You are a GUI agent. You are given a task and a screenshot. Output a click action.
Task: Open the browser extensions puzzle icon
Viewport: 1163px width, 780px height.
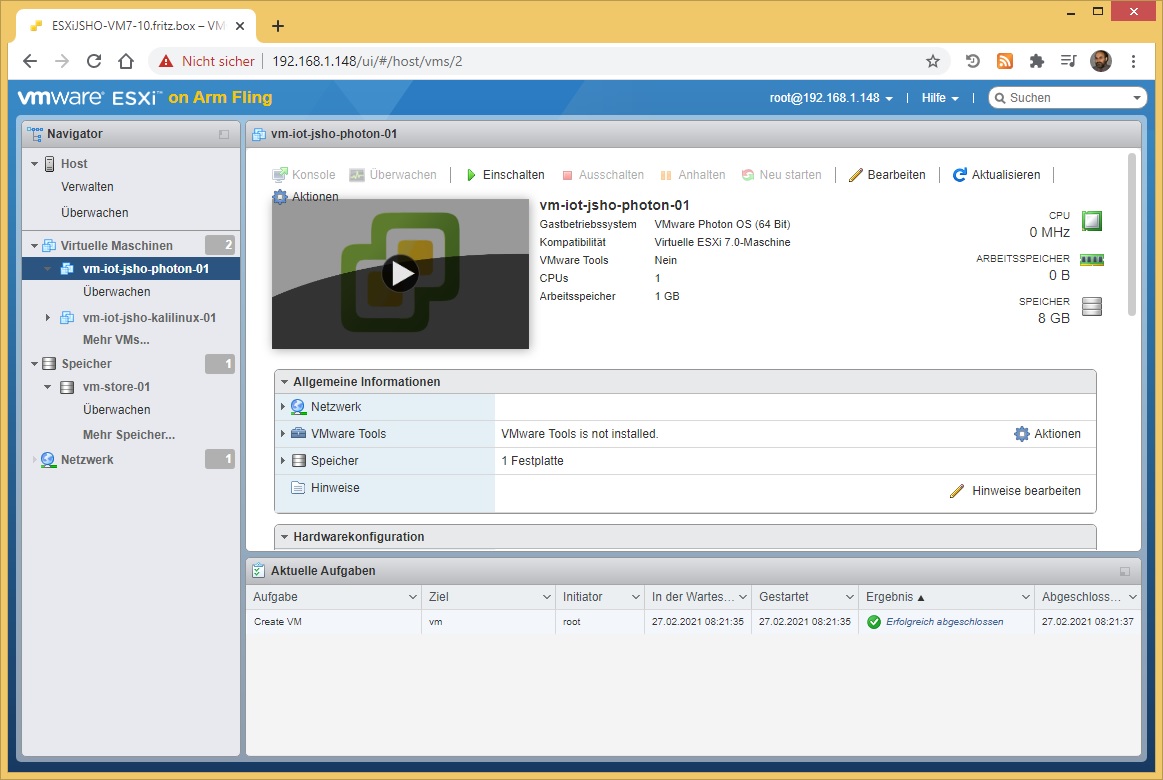(x=1037, y=61)
